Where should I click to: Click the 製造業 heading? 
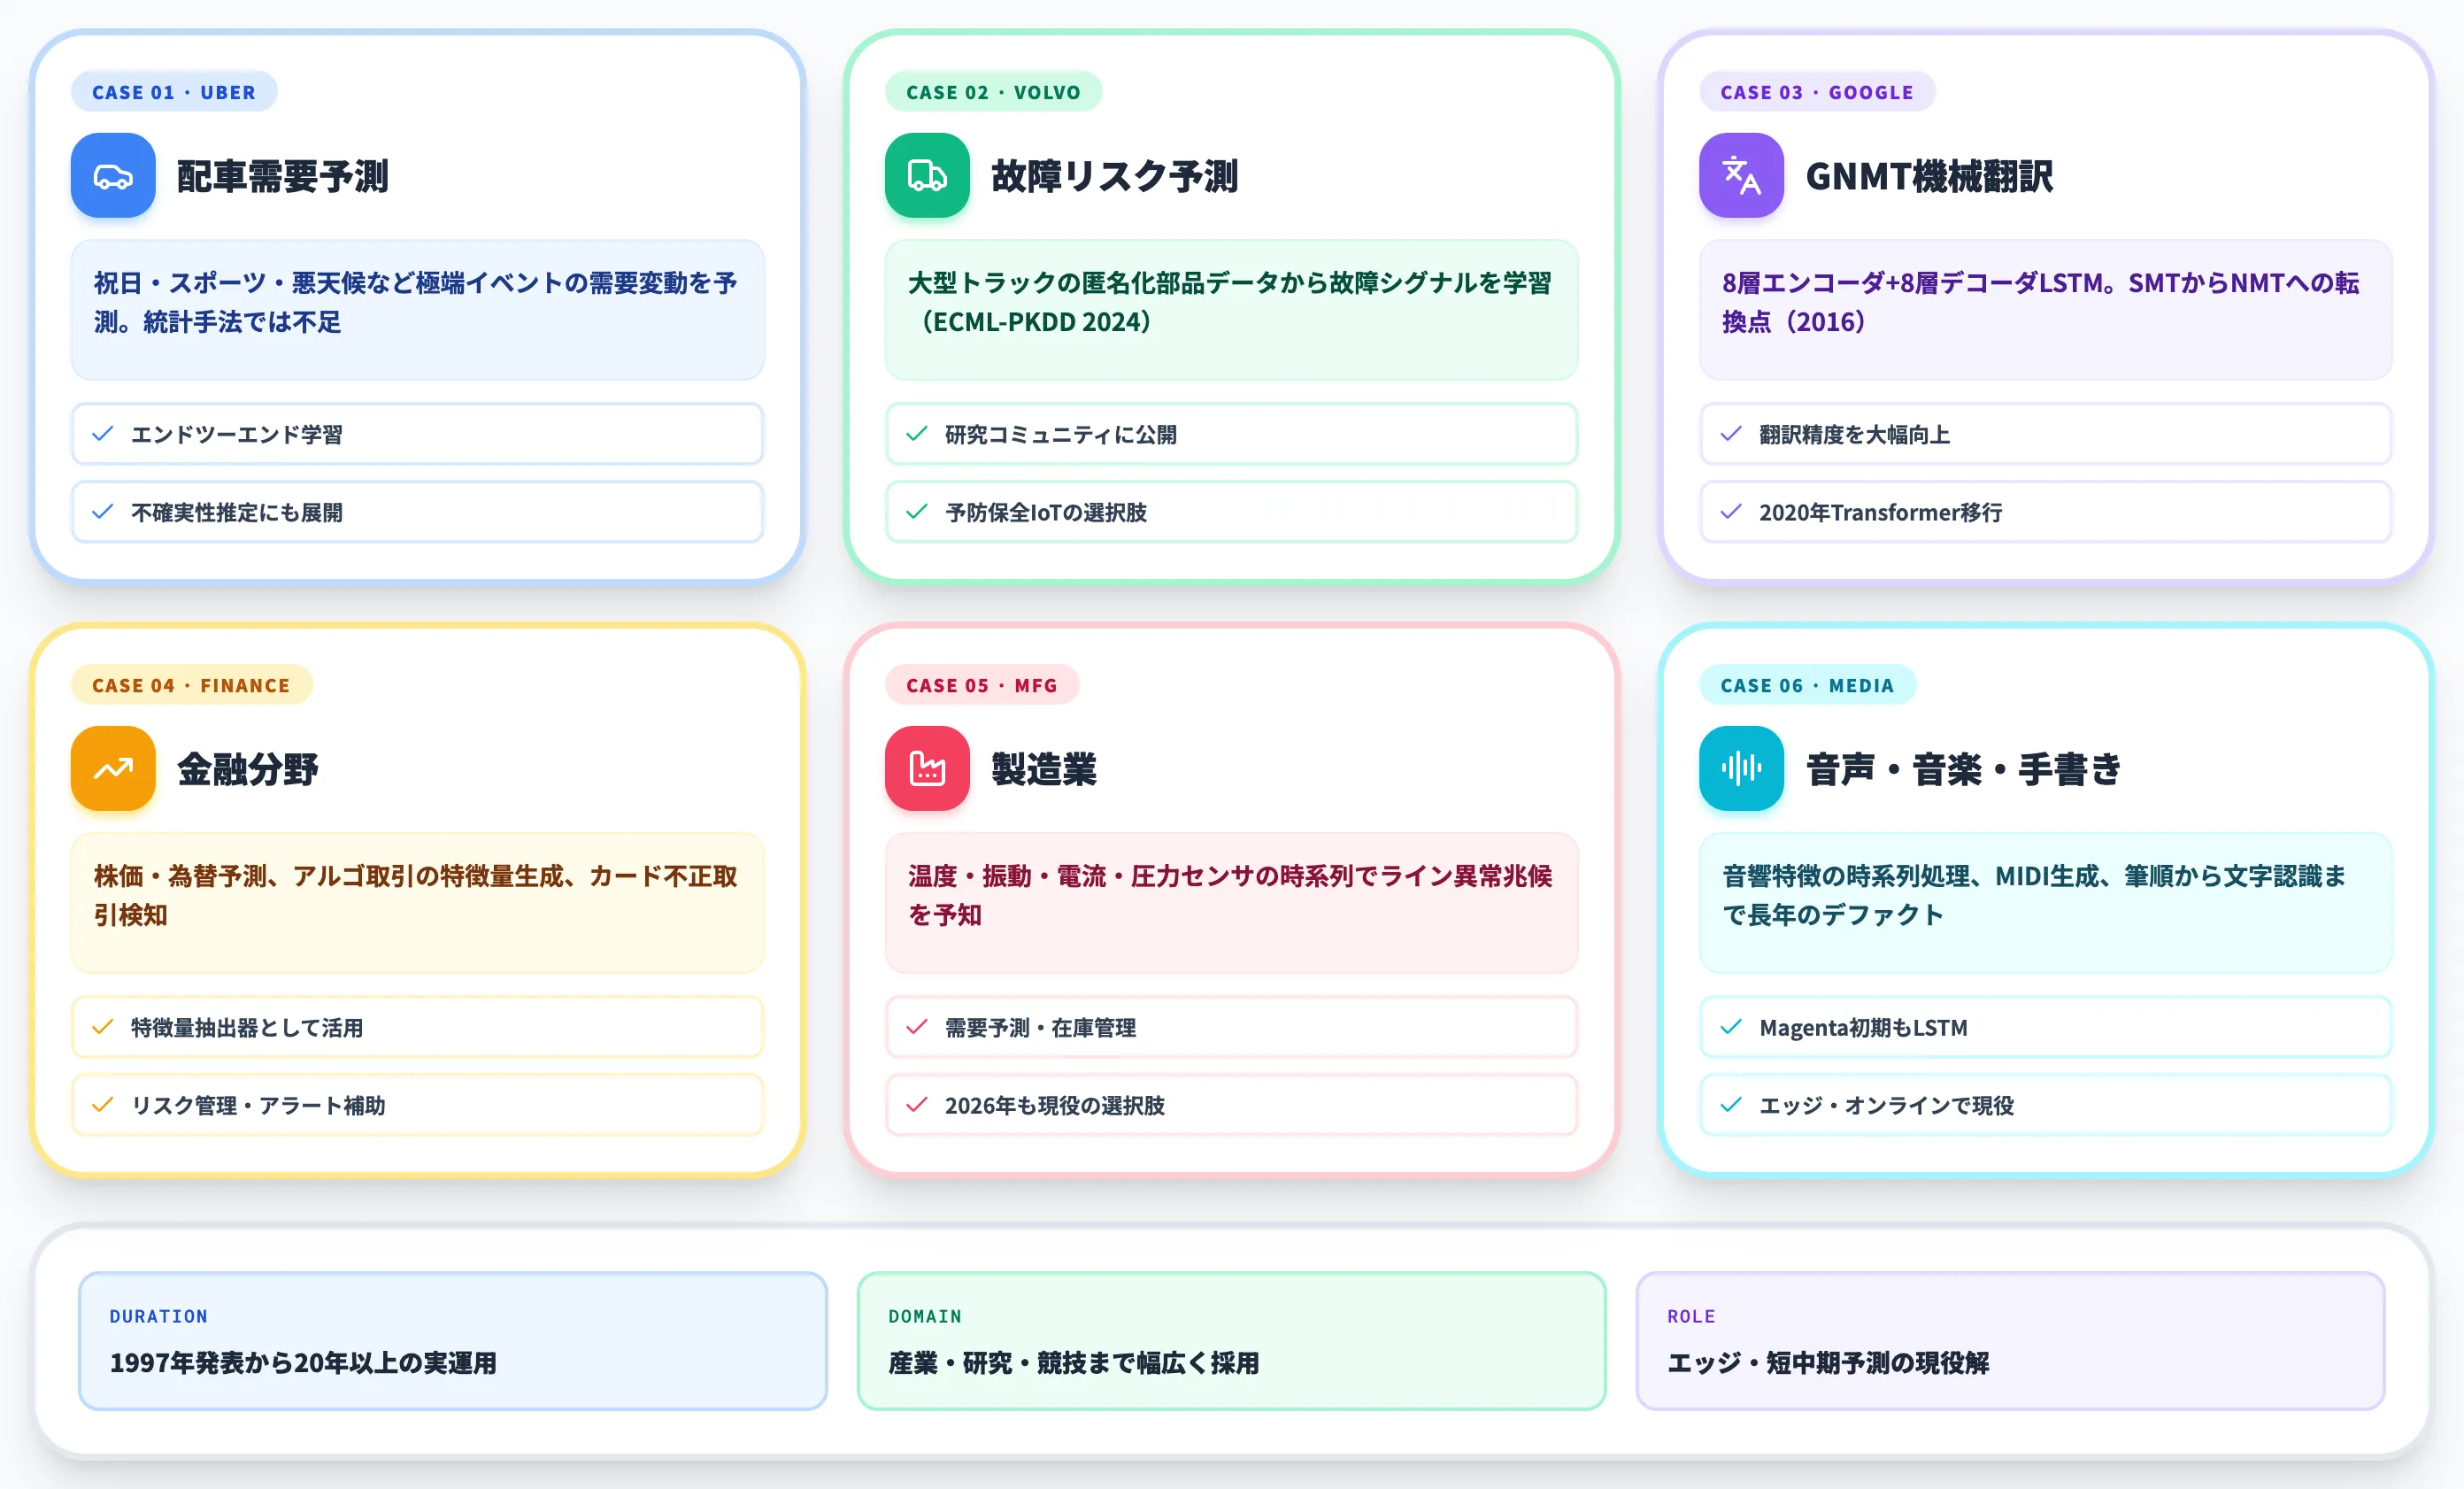click(1043, 769)
